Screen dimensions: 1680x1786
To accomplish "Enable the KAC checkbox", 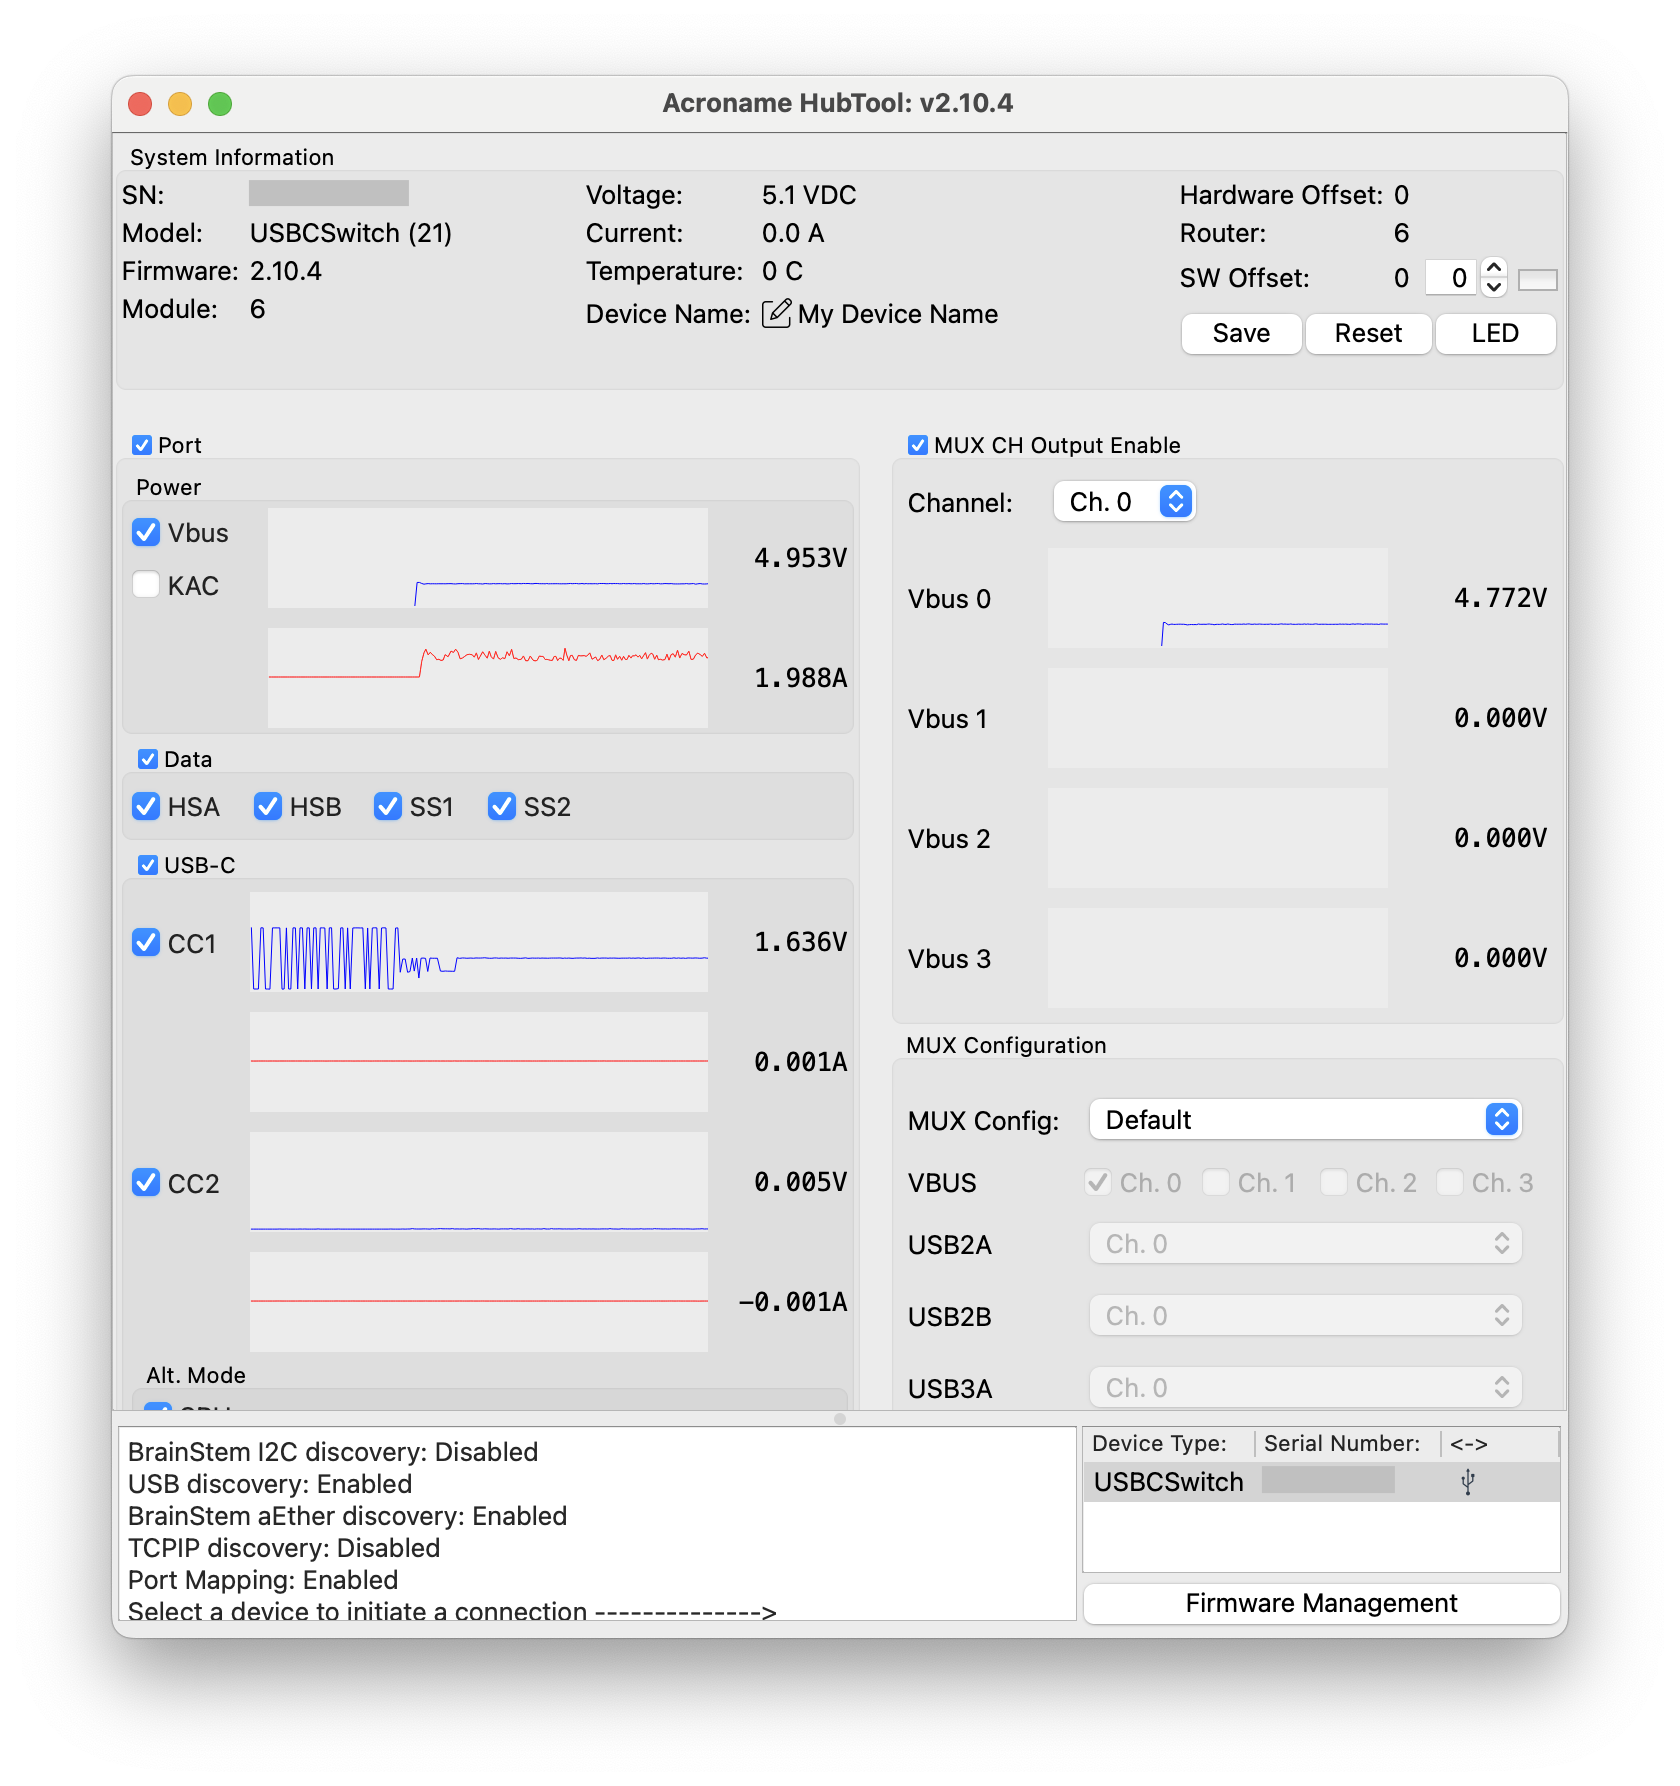I will (x=146, y=584).
